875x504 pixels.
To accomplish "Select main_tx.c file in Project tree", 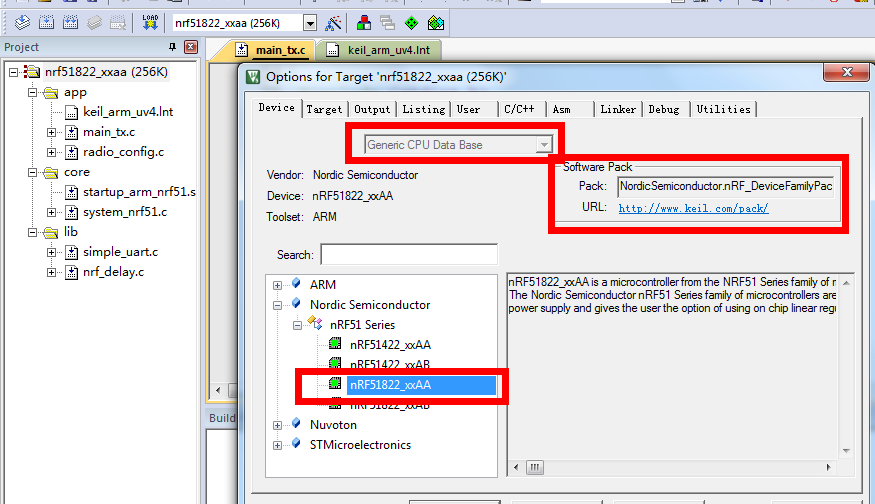I will [109, 132].
